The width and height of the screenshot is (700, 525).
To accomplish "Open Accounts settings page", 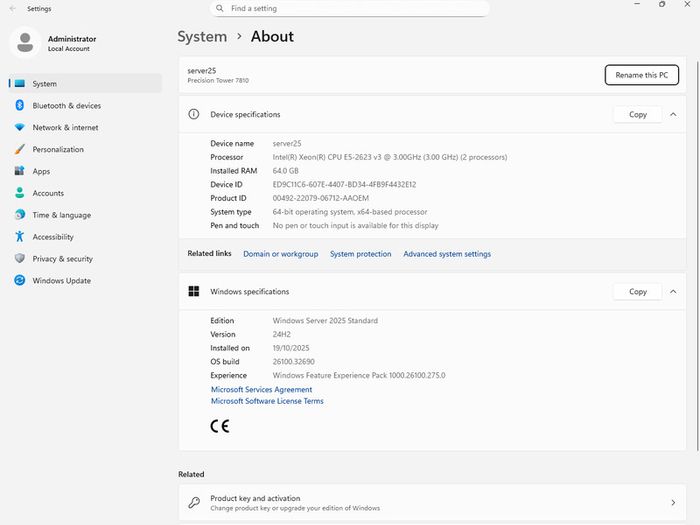I will pyautogui.click(x=85, y=193).
